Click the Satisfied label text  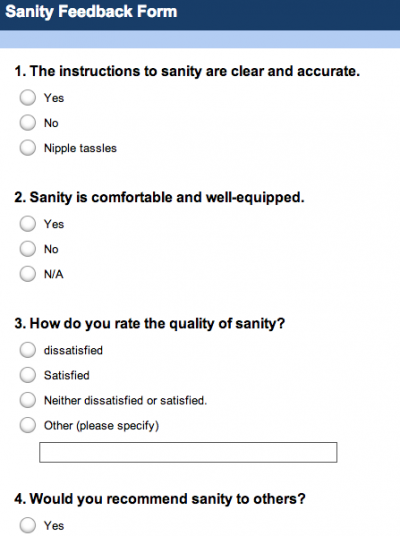click(x=67, y=375)
